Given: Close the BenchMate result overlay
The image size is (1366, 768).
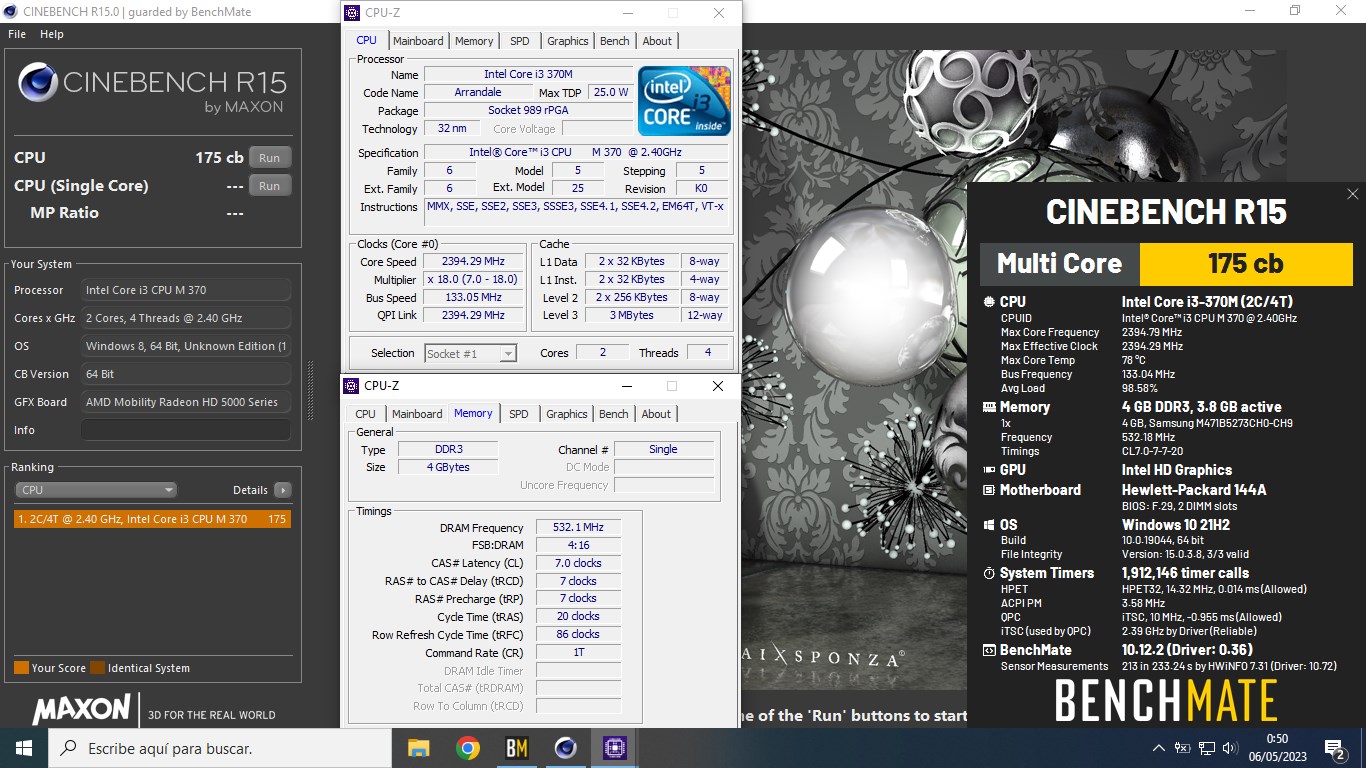Looking at the screenshot, I should 1352,194.
